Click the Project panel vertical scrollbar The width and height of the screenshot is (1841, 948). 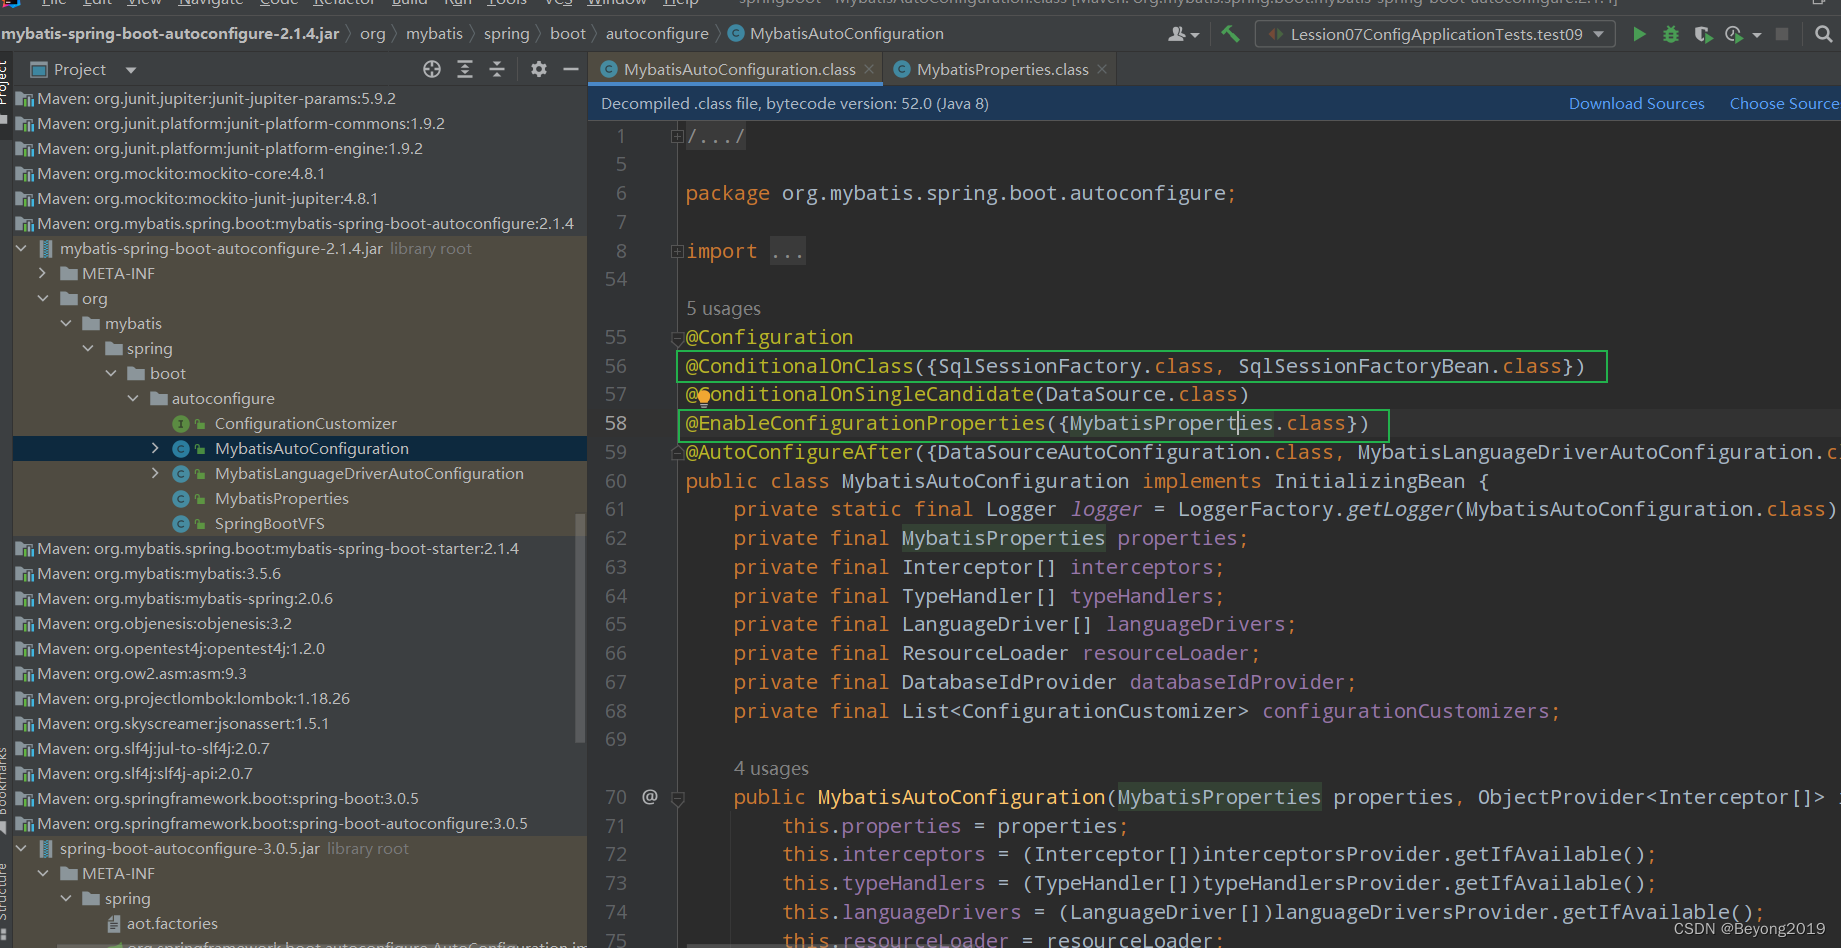580,628
